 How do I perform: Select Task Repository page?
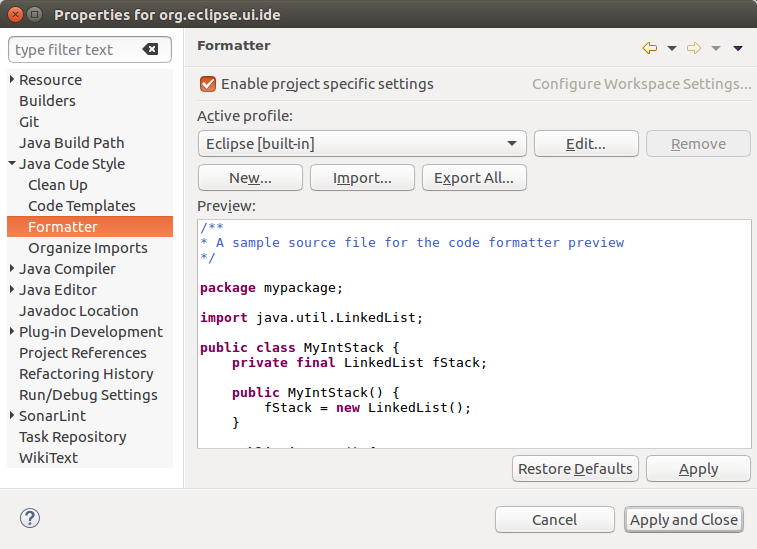[72, 436]
